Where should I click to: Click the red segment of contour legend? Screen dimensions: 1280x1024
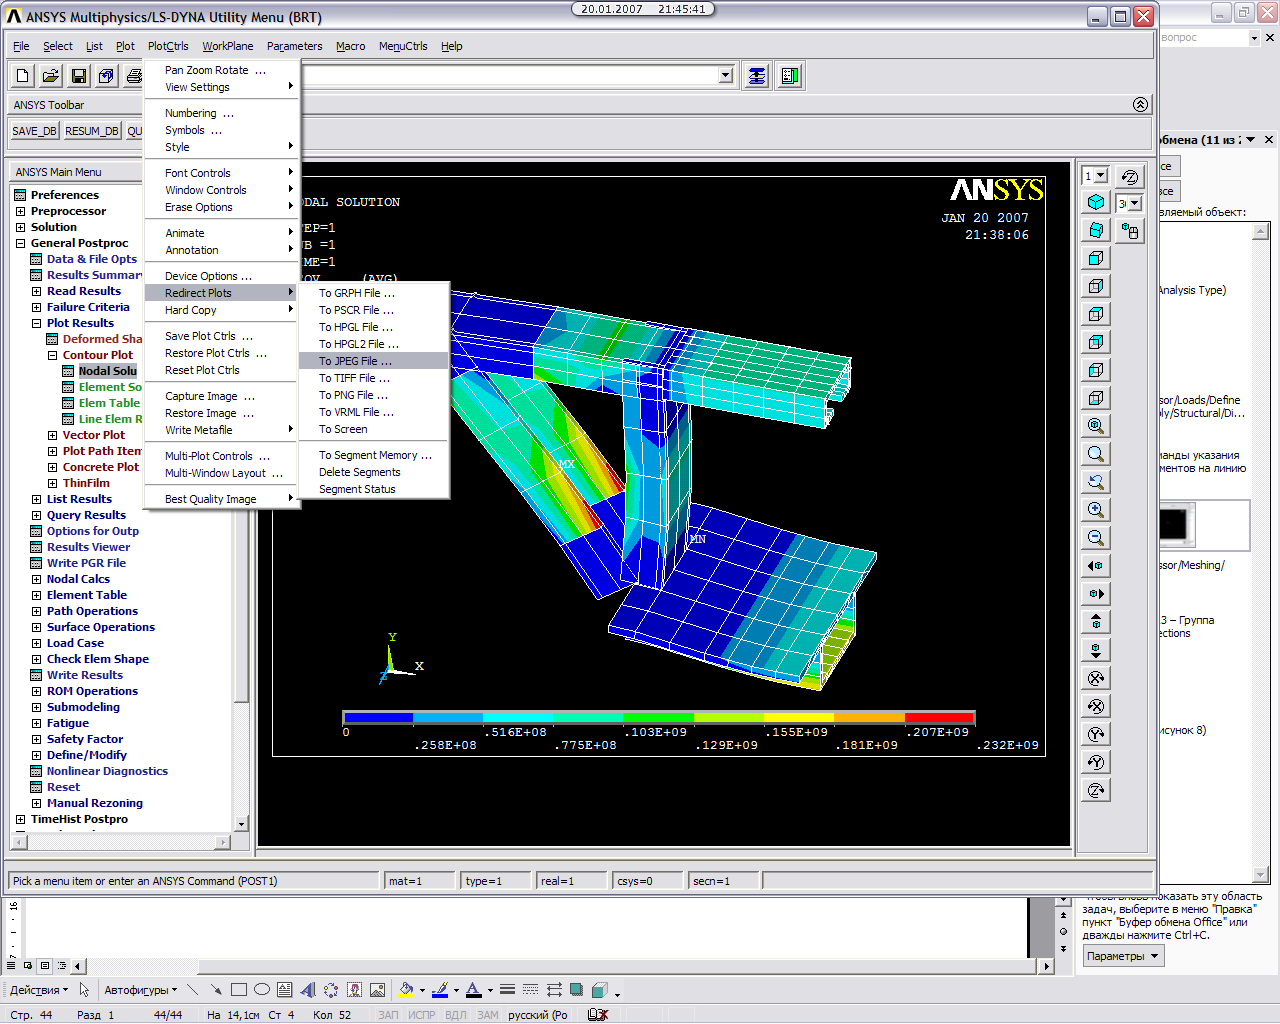(939, 717)
